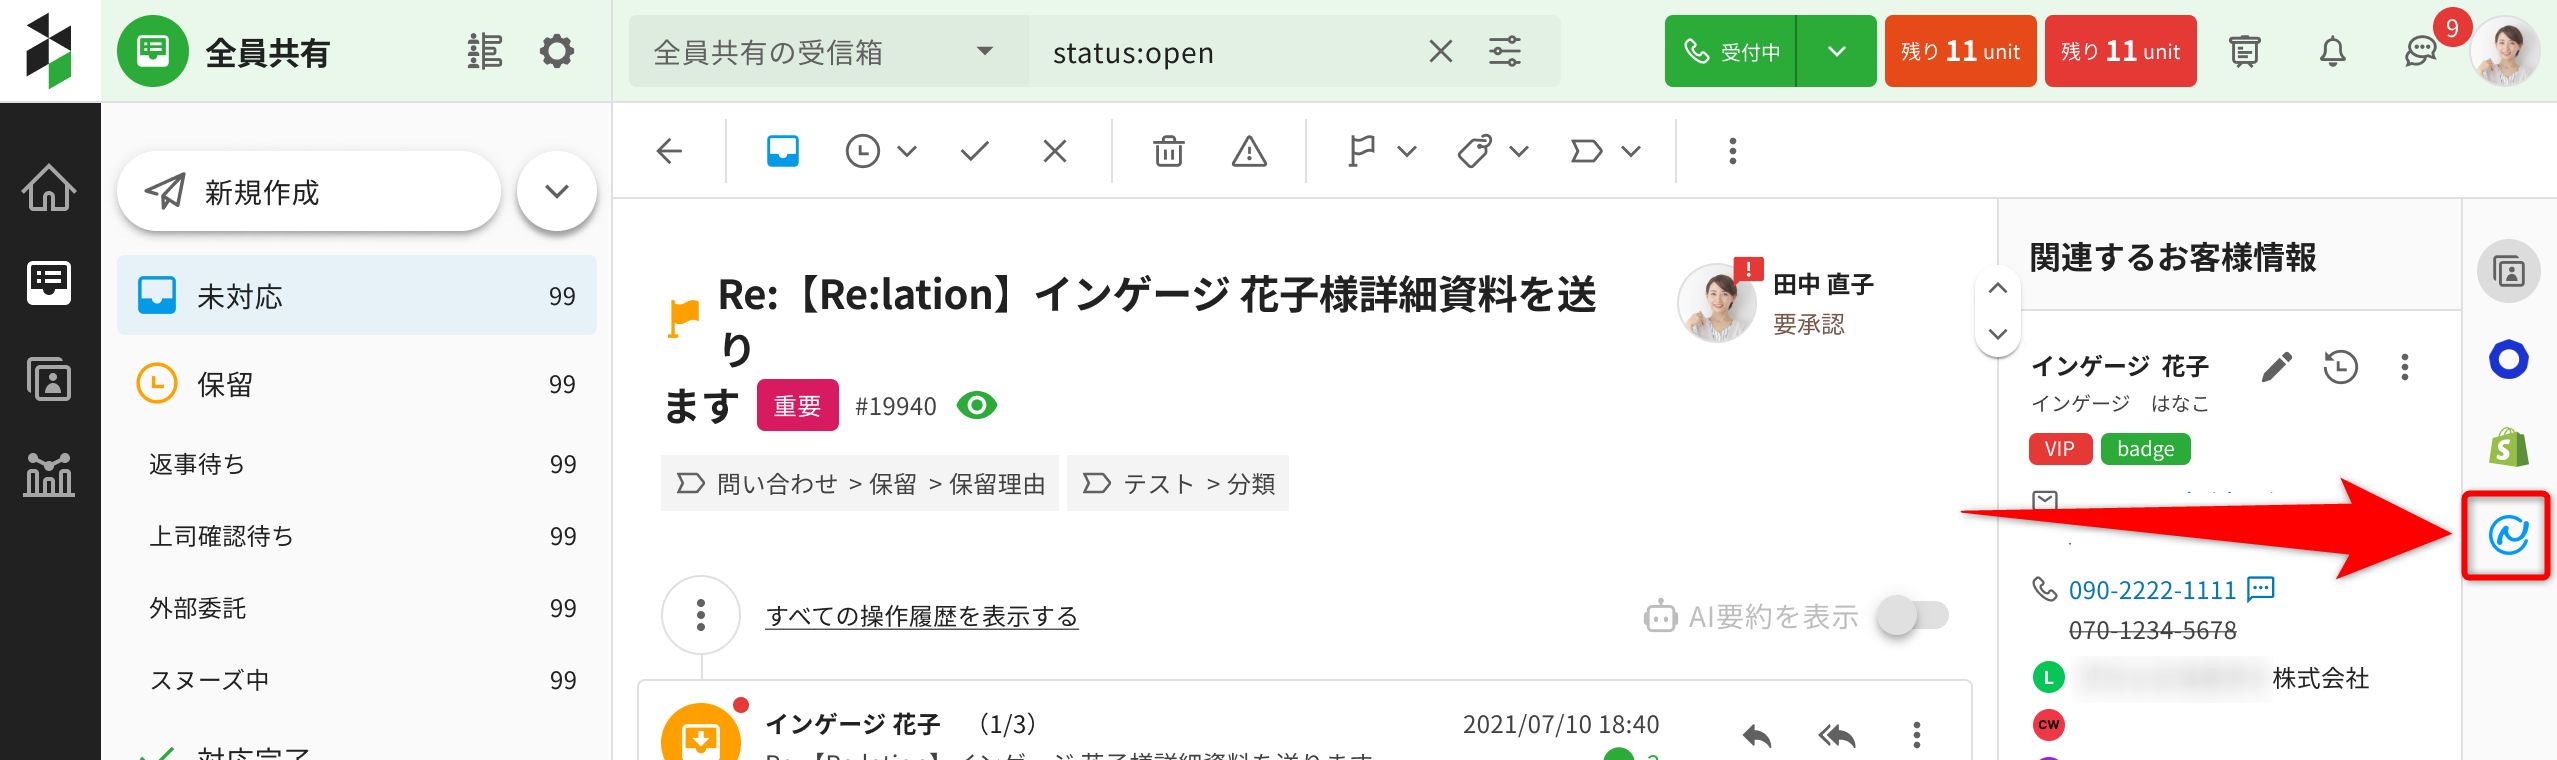Screen dimensions: 2557x760
Task: Click the back arrow in toolbar
Action: (x=669, y=151)
